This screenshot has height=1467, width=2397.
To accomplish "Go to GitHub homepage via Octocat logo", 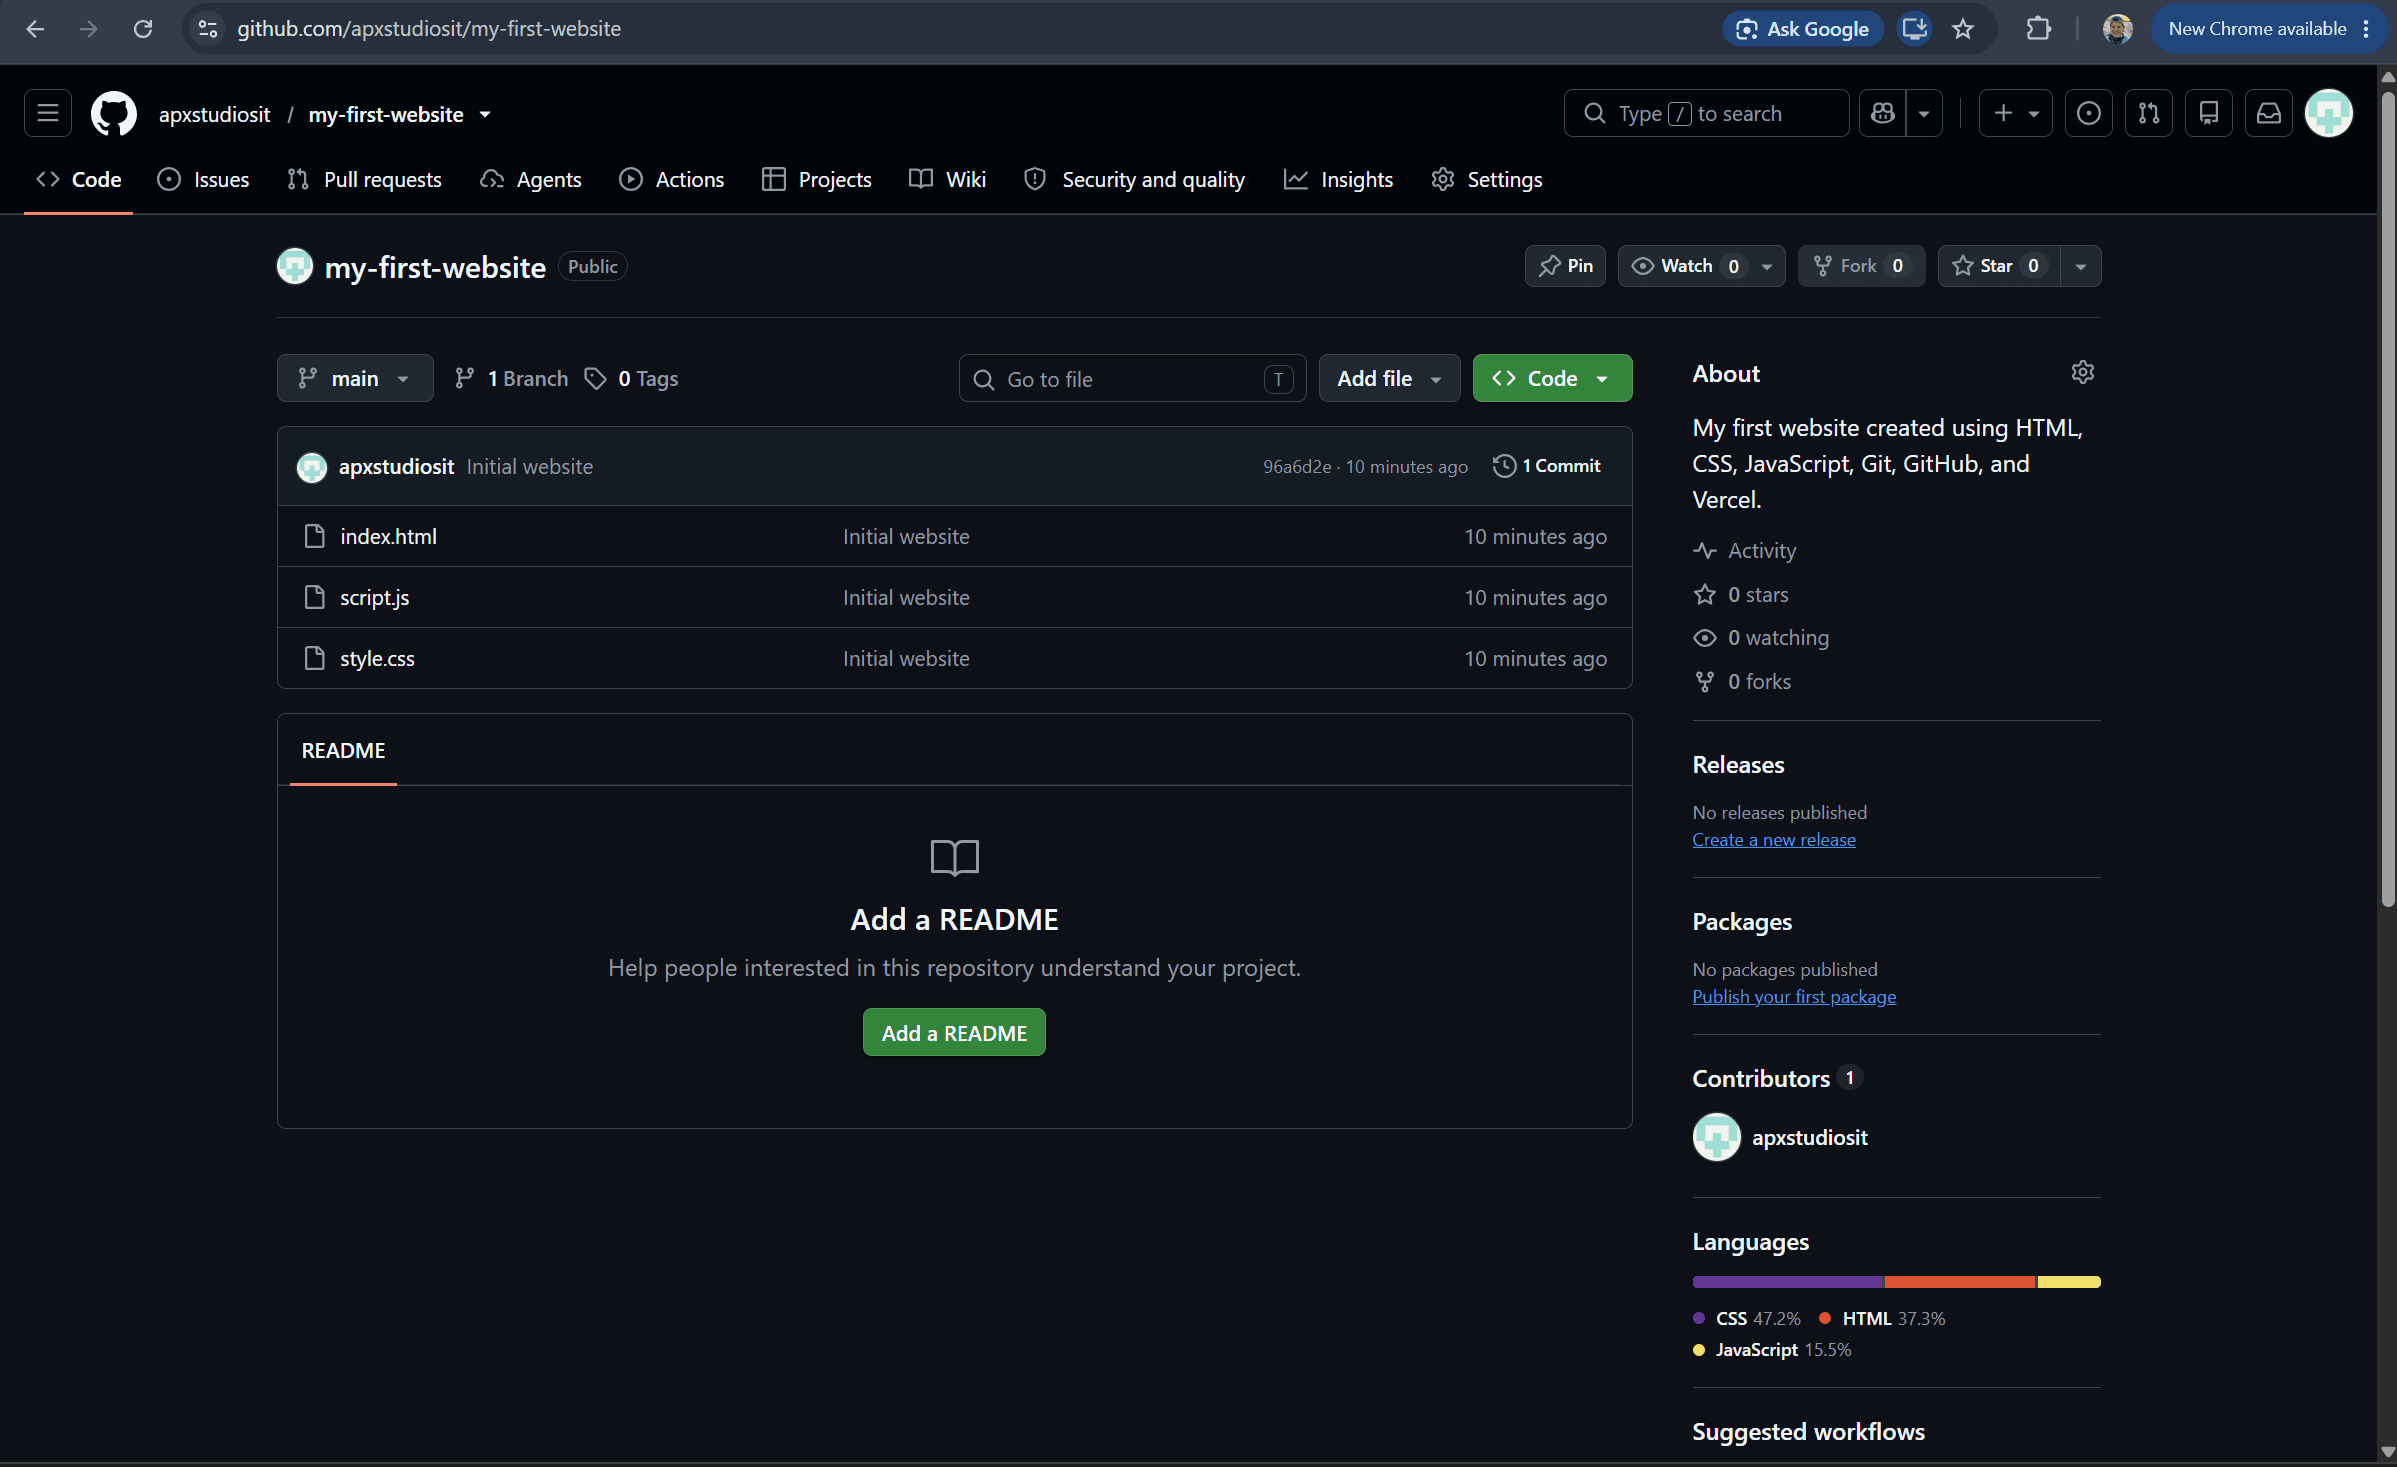I will (x=114, y=114).
